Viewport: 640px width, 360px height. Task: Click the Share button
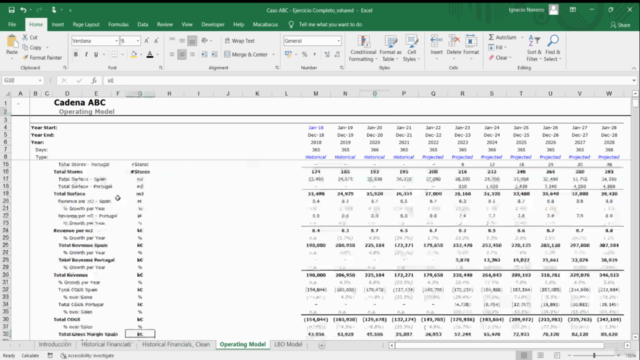620,25
